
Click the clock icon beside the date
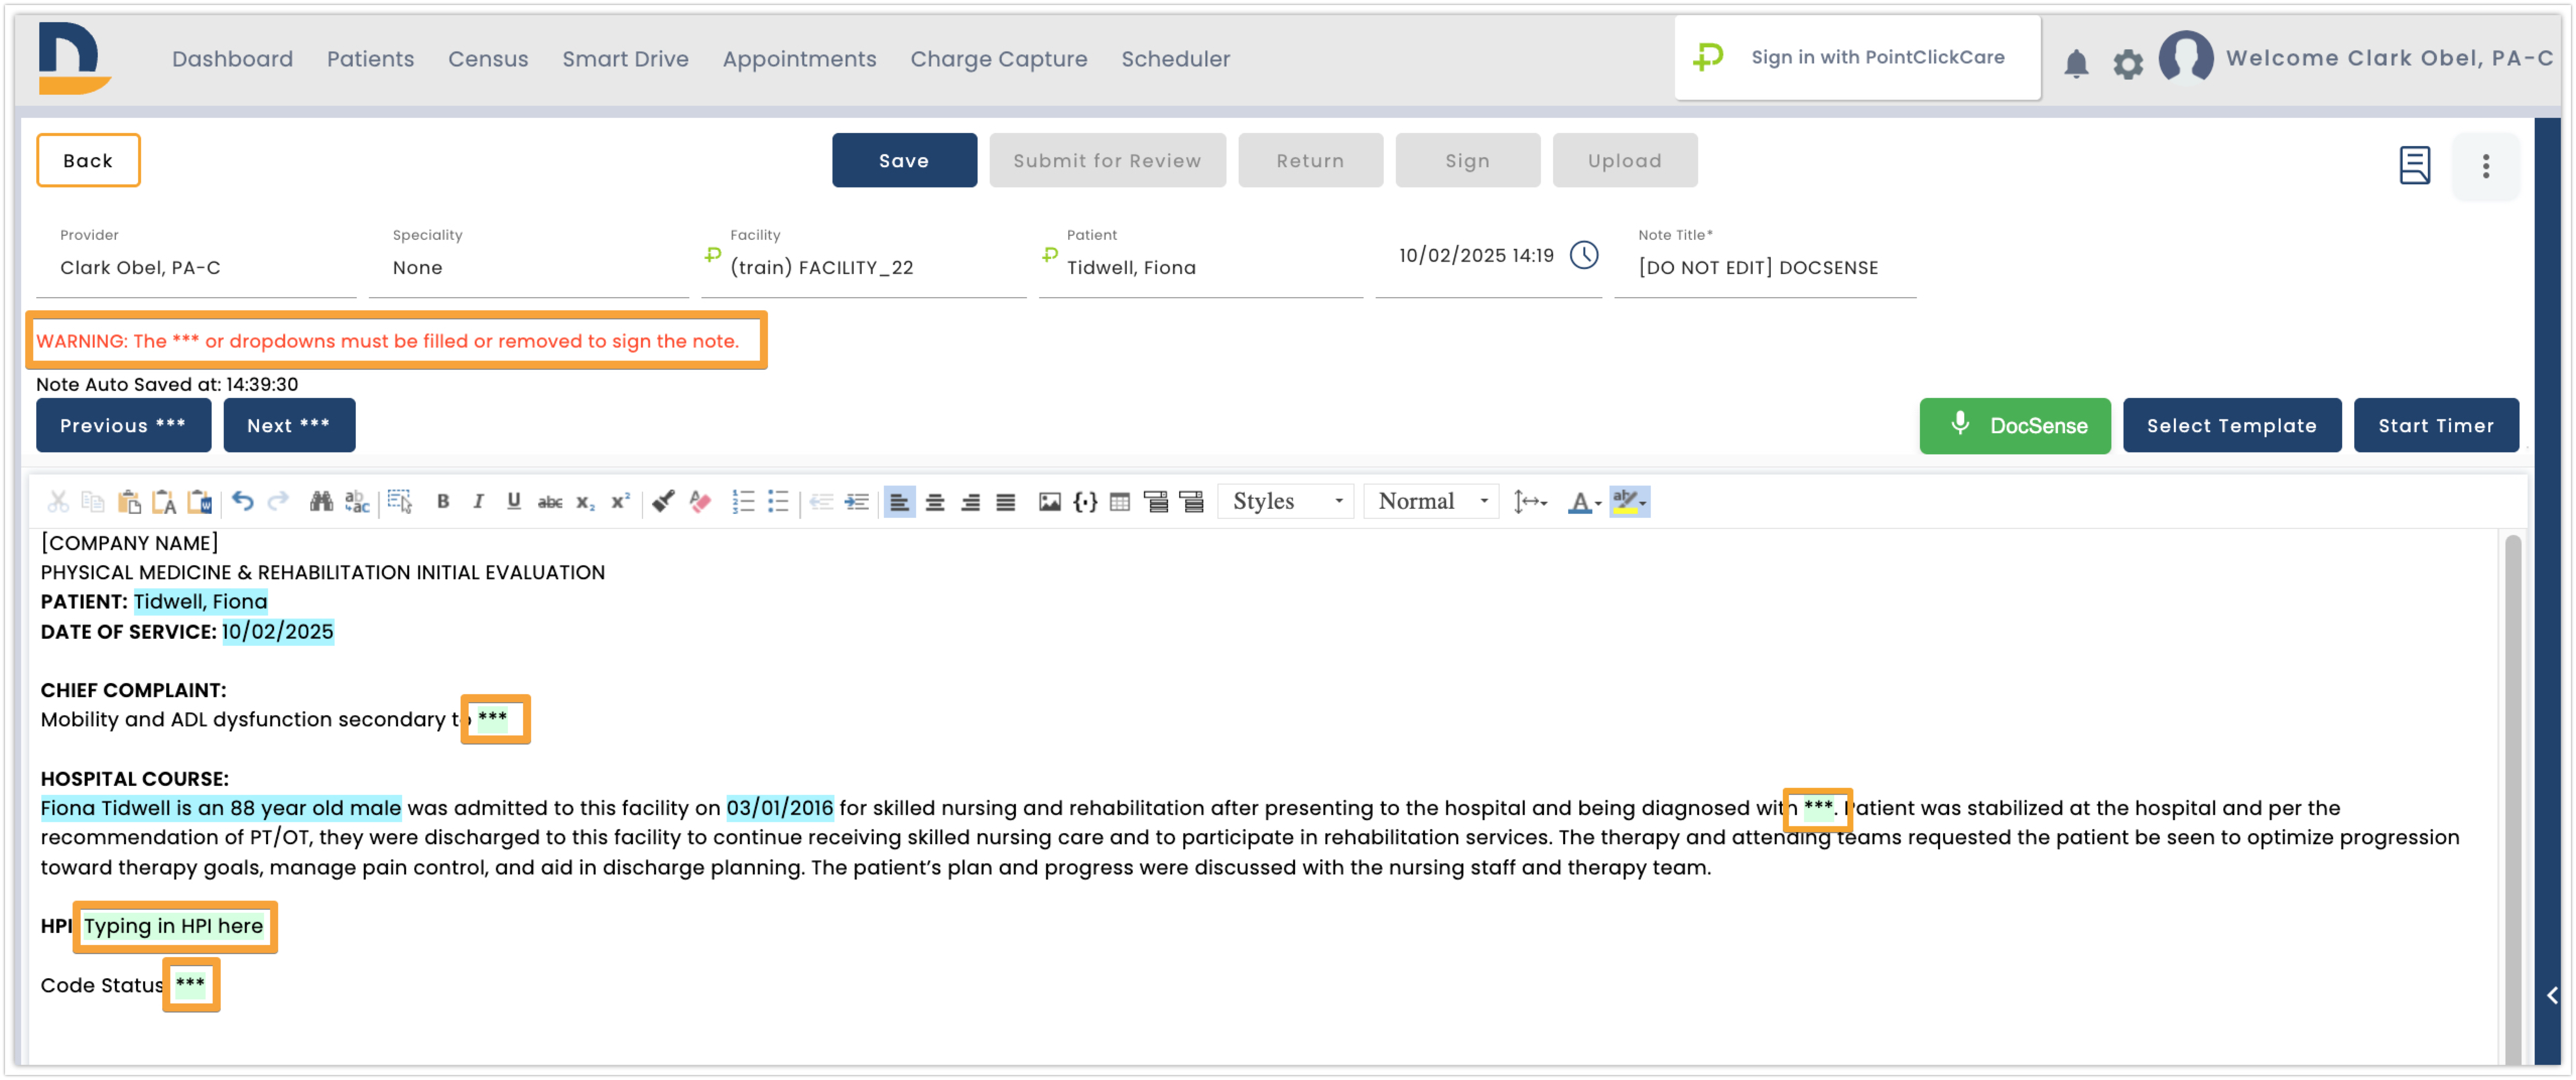pyautogui.click(x=1584, y=256)
